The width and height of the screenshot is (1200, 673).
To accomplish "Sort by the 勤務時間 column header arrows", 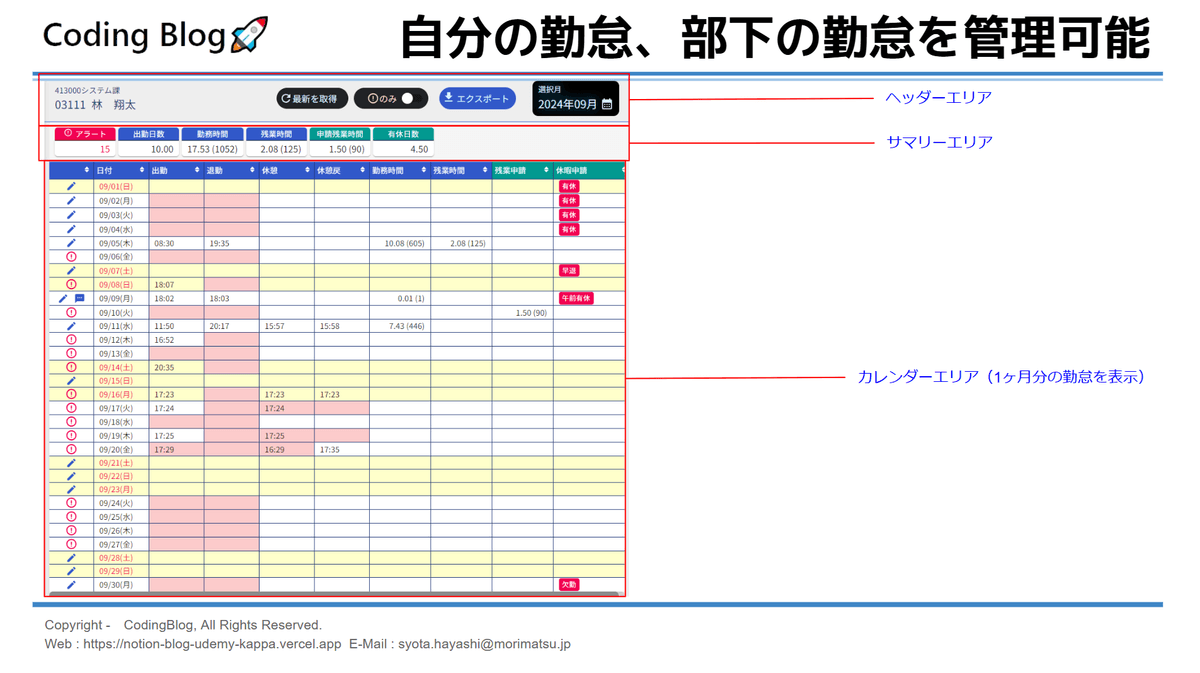I will pyautogui.click(x=424, y=171).
